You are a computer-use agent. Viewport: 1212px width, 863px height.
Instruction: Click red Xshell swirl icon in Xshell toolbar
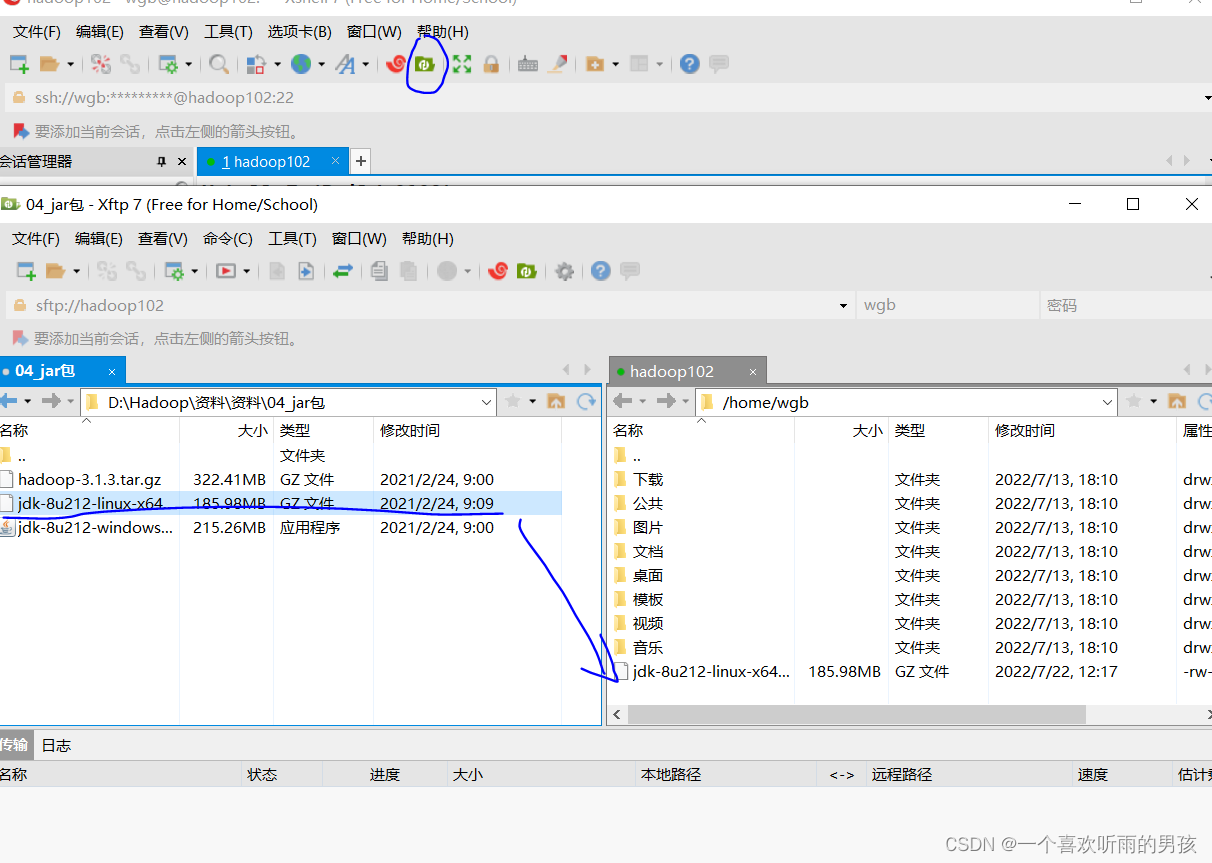pos(396,64)
